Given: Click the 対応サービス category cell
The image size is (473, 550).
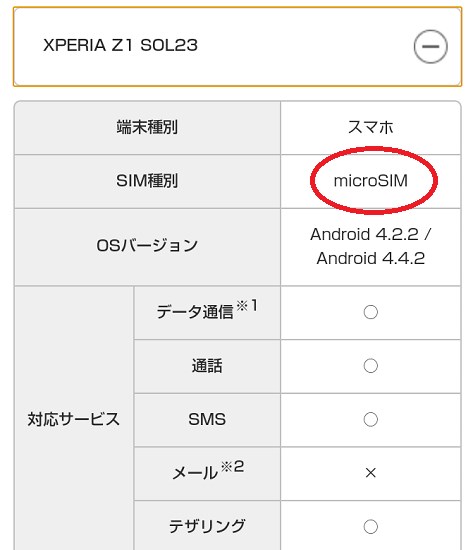Looking at the screenshot, I should (x=74, y=418).
